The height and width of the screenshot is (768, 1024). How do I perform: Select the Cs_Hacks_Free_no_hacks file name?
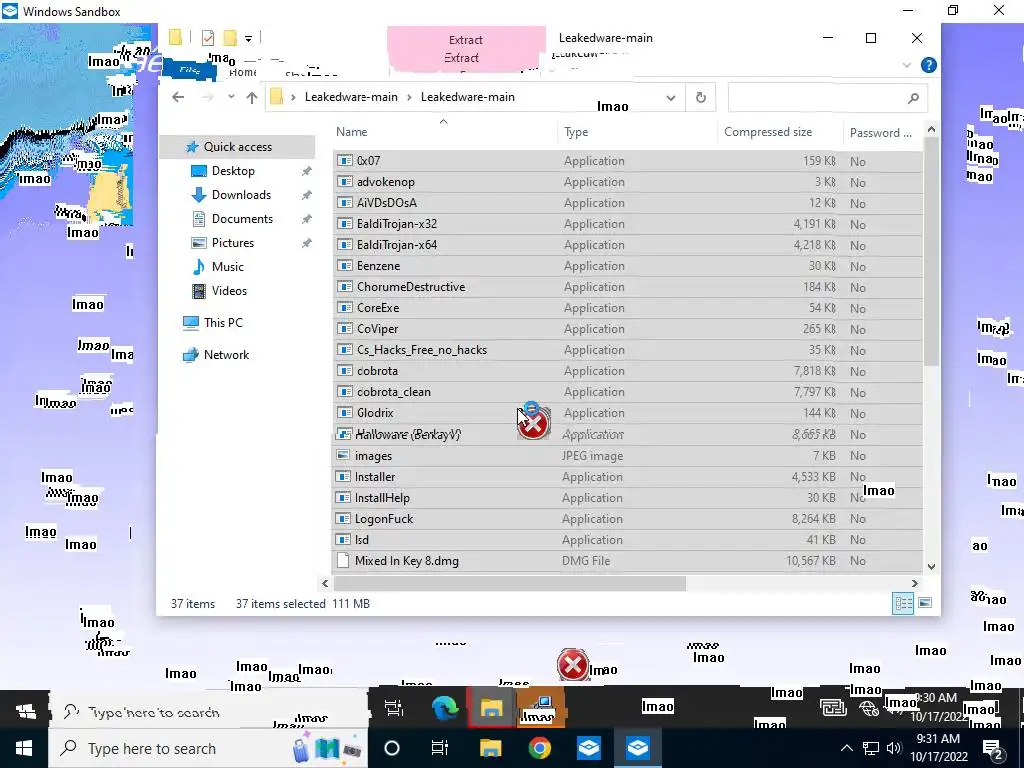tap(422, 350)
